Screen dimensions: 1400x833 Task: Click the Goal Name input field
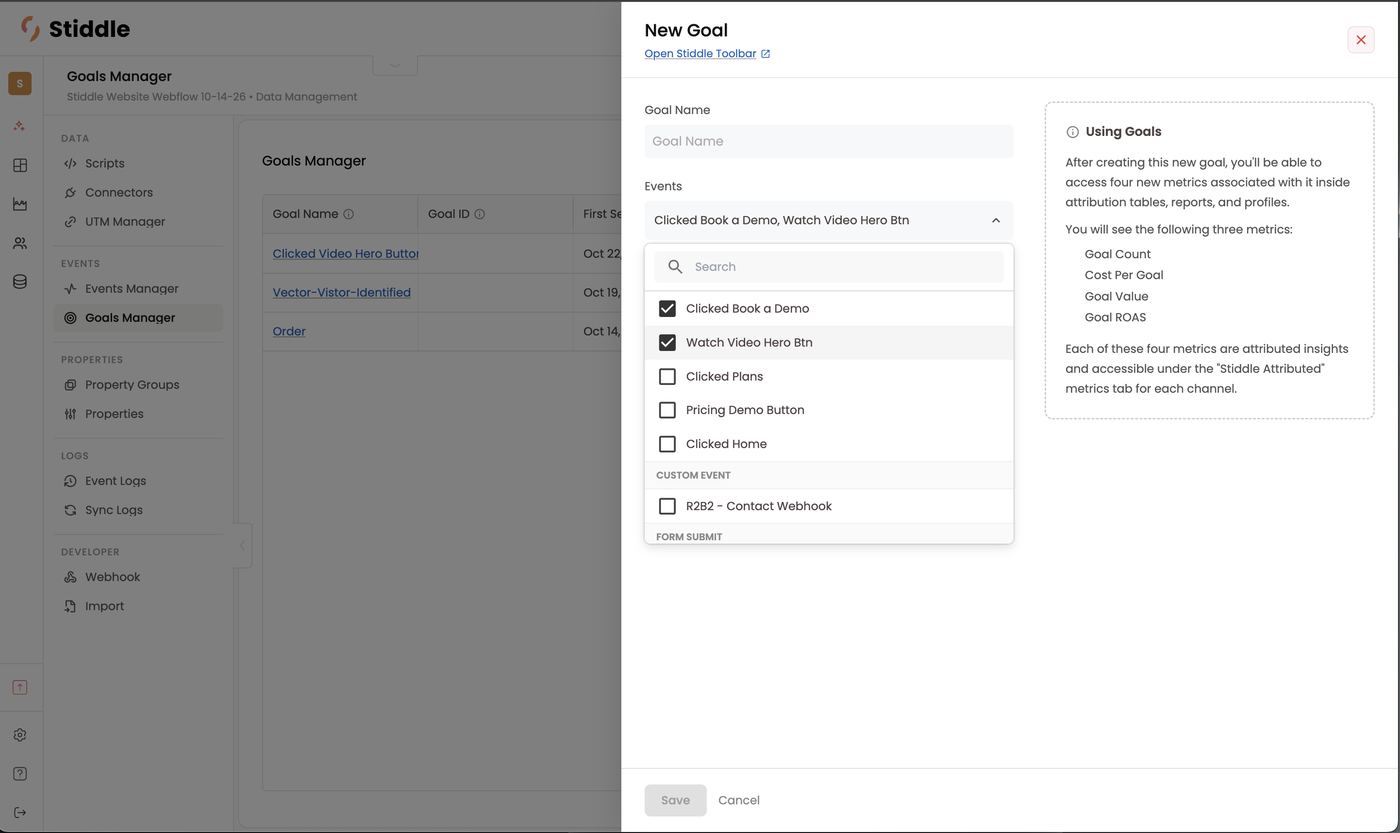pos(829,142)
